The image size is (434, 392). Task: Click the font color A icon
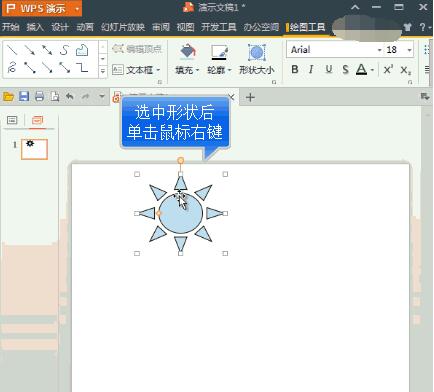[361, 69]
